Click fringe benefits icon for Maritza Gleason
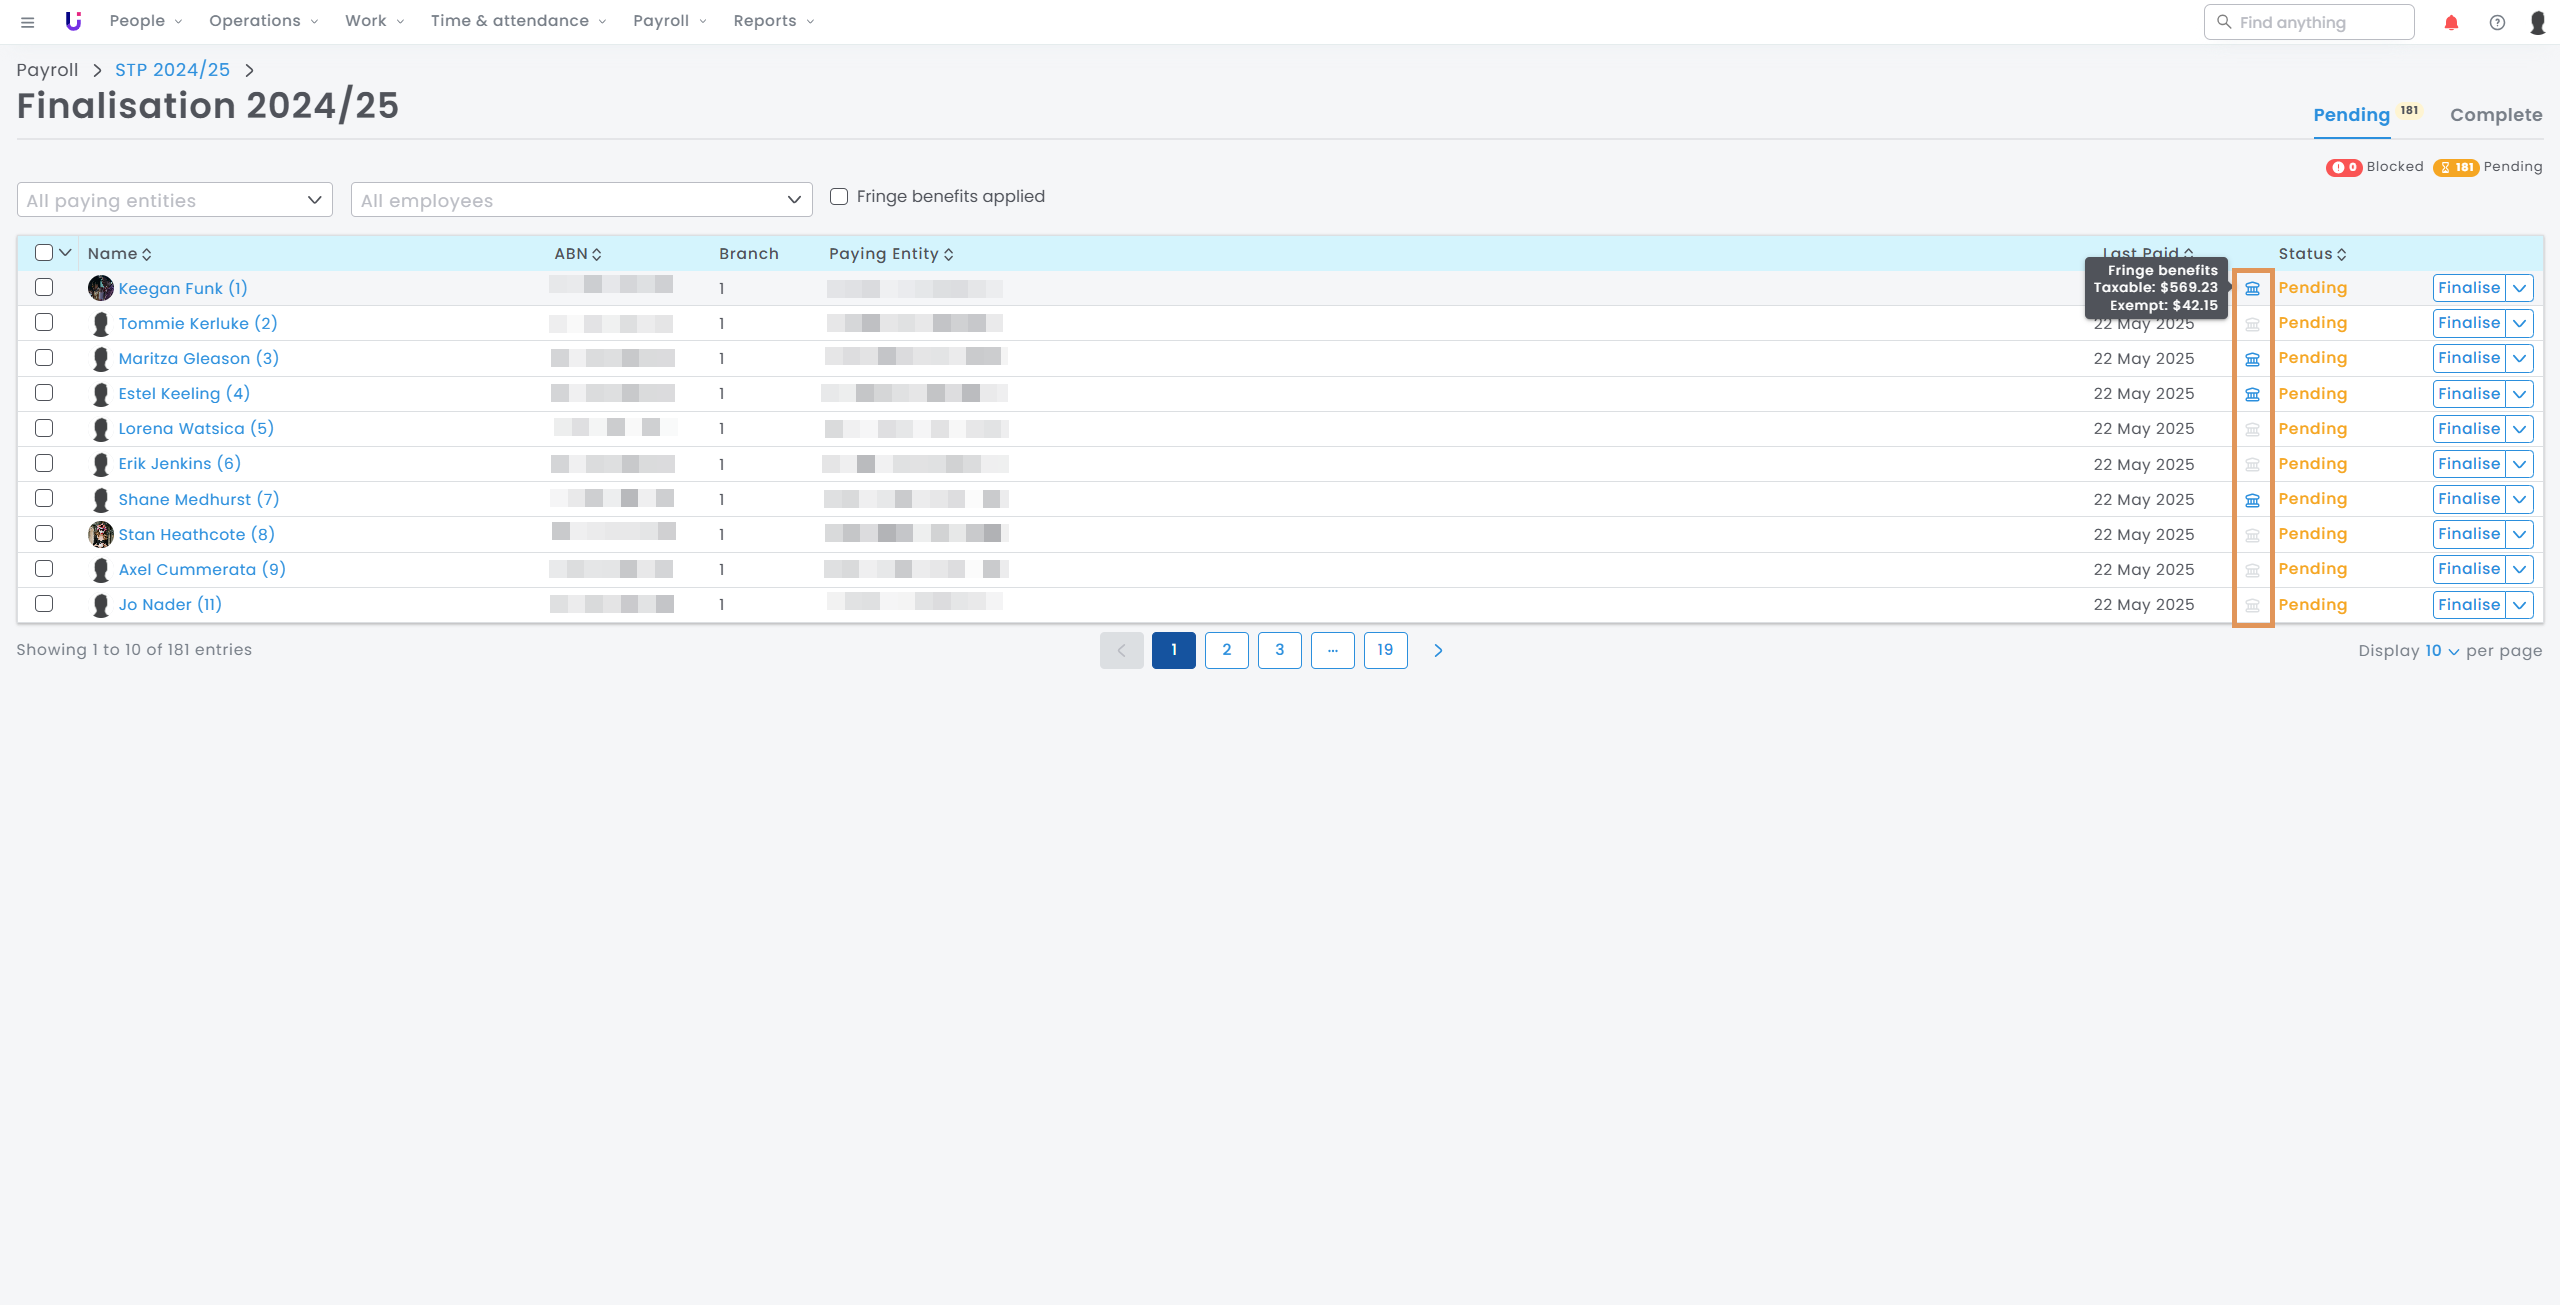Screen dimensions: 2560x1305 (2252, 359)
